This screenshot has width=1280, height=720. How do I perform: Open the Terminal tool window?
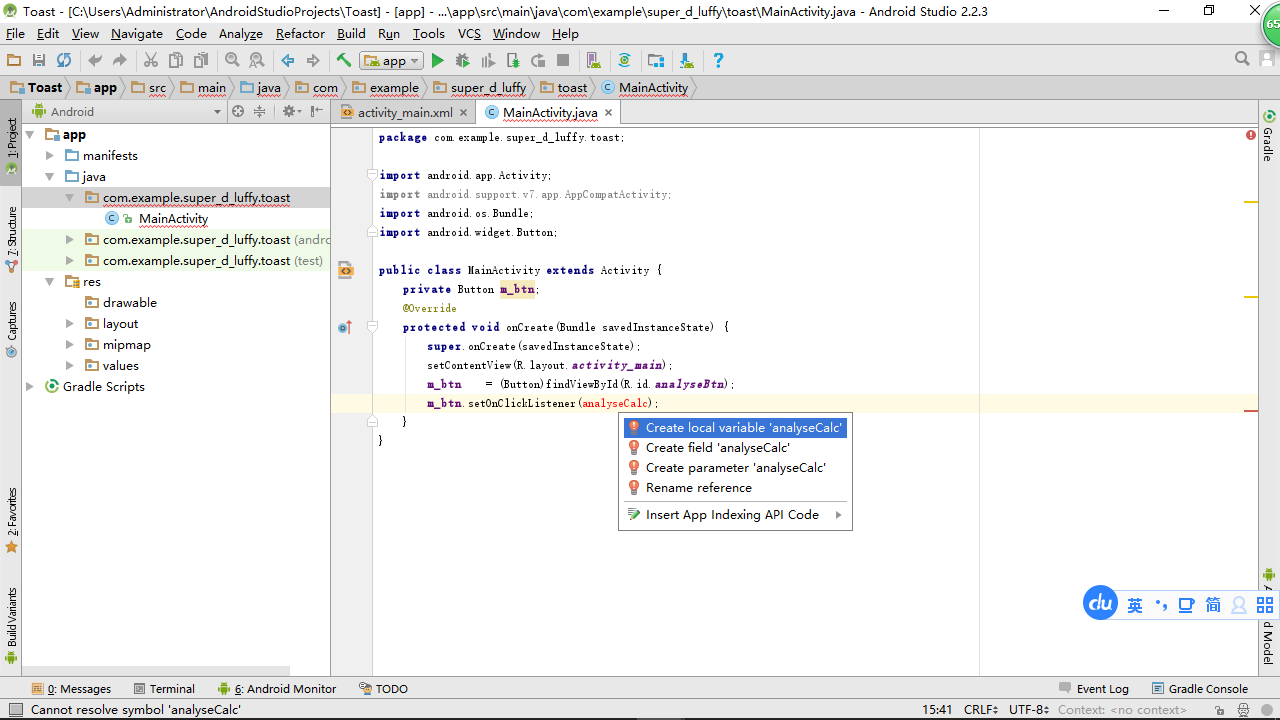point(163,688)
